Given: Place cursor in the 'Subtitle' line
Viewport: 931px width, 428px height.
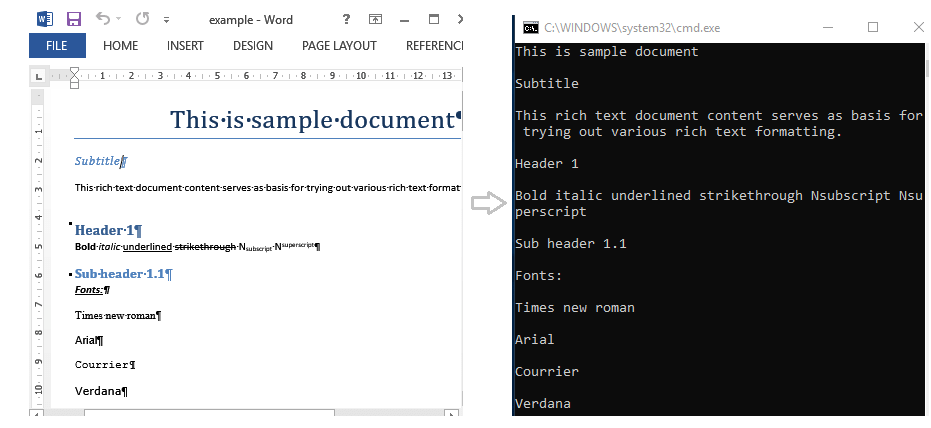Looking at the screenshot, I should tap(98, 160).
